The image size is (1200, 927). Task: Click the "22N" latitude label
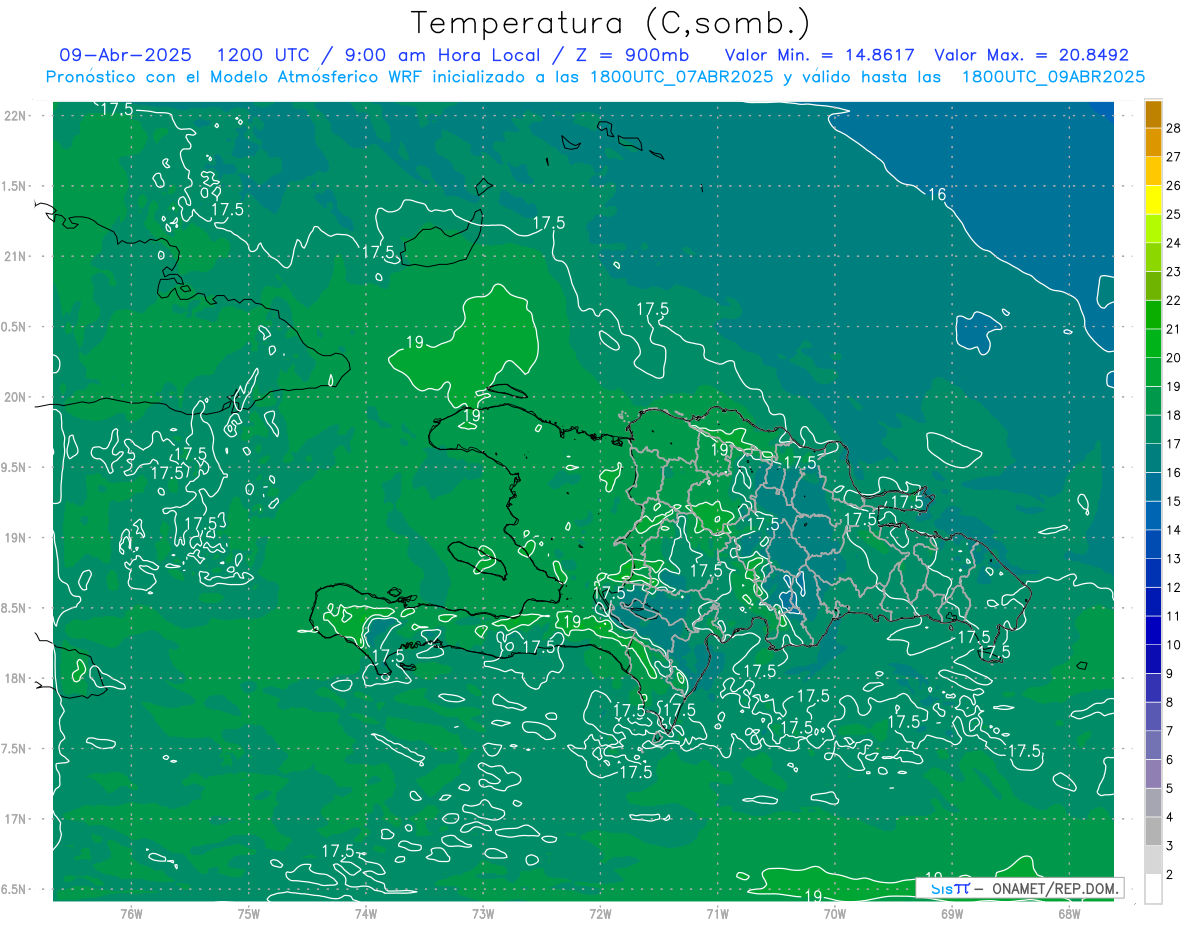pos(15,116)
